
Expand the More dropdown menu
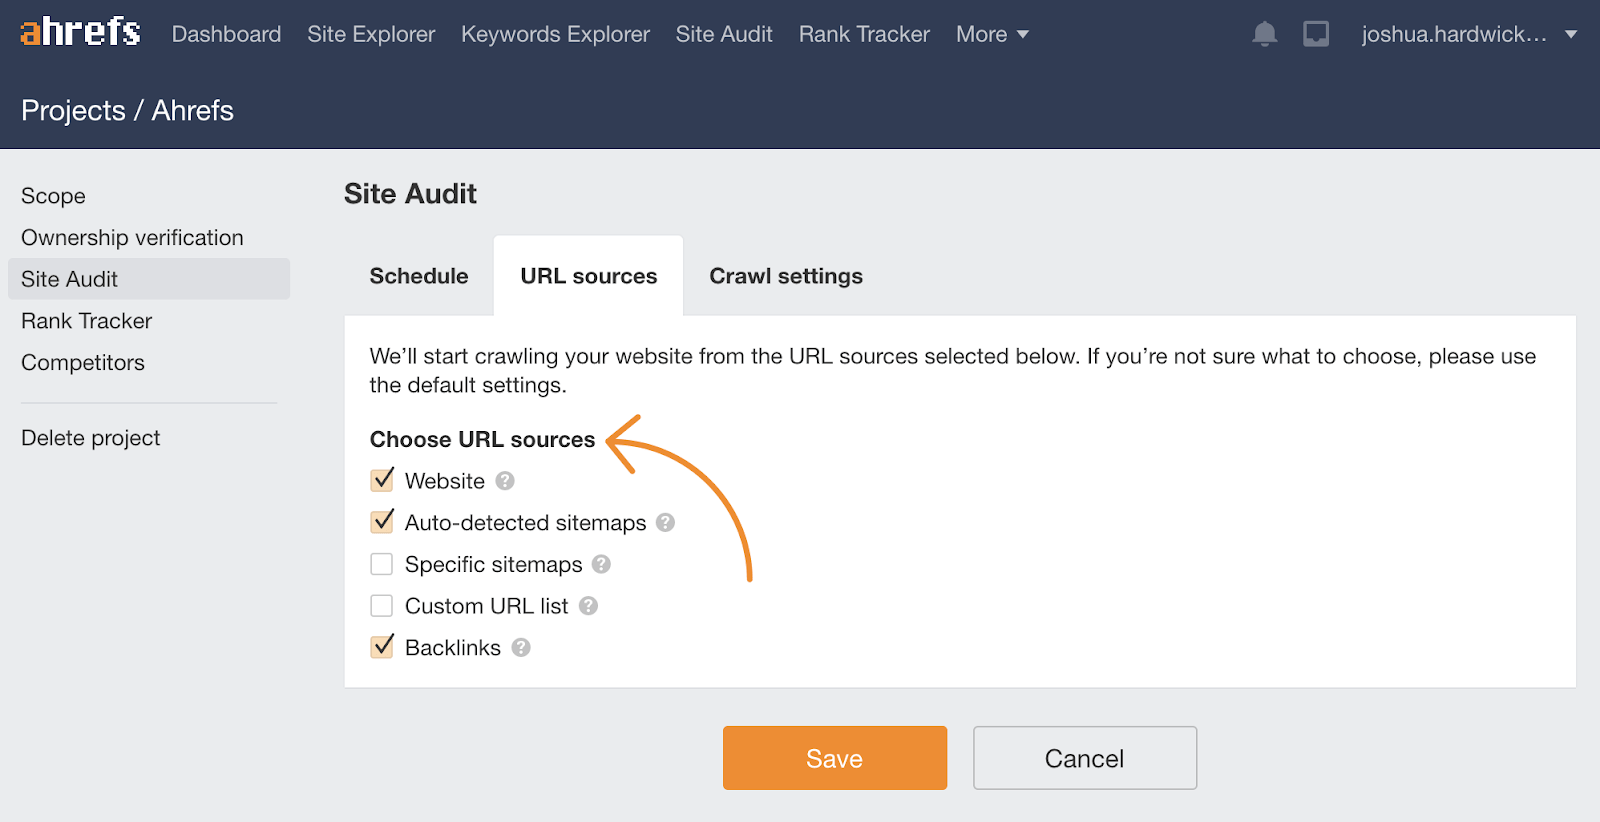point(991,34)
